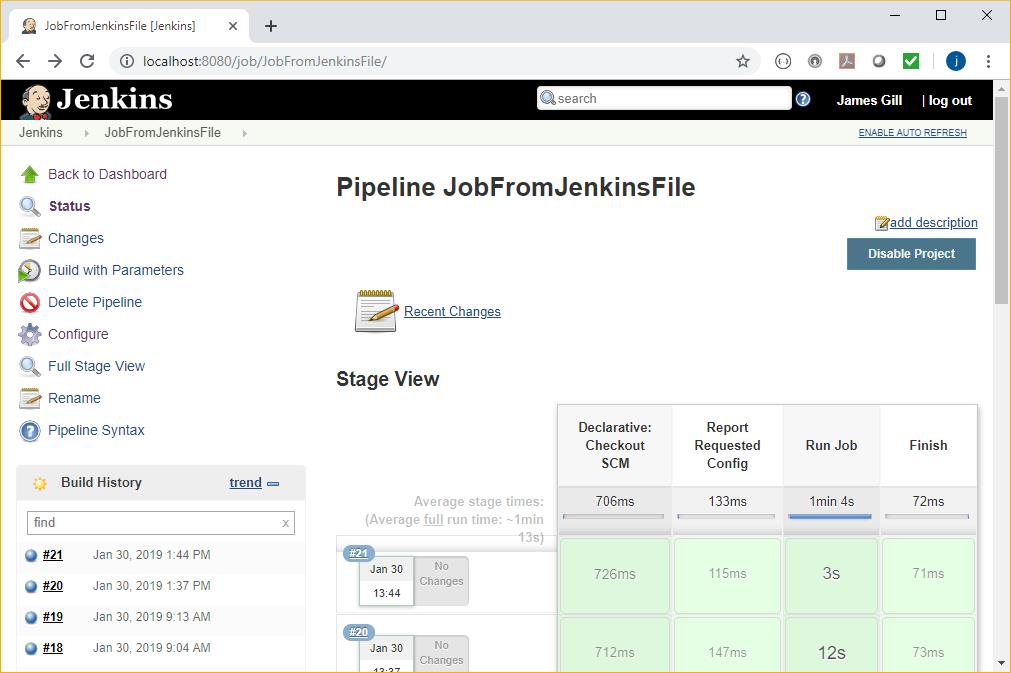1011x673 pixels.
Task: Click the Report Requested Config average bar
Action: coord(726,516)
